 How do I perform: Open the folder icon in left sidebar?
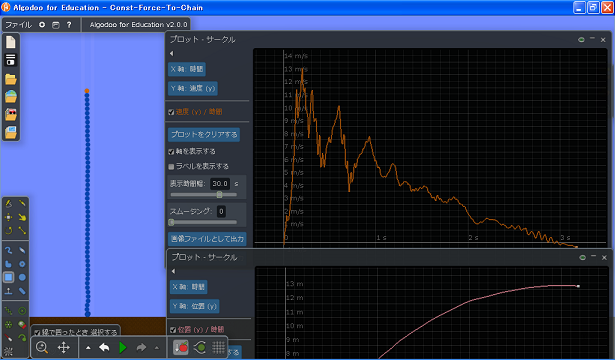tap(11, 79)
